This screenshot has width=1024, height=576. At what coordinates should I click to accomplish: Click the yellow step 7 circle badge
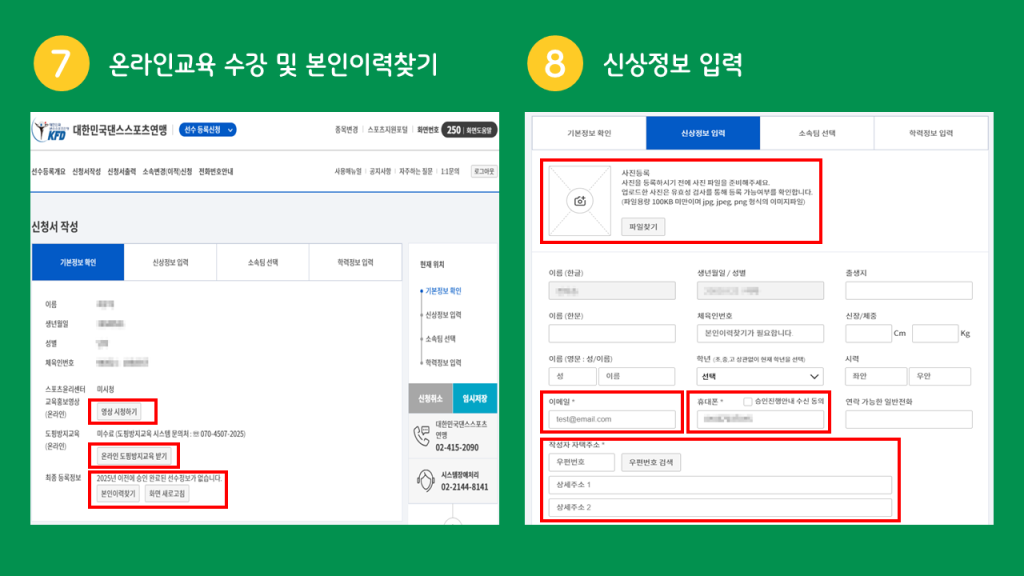(x=60, y=64)
